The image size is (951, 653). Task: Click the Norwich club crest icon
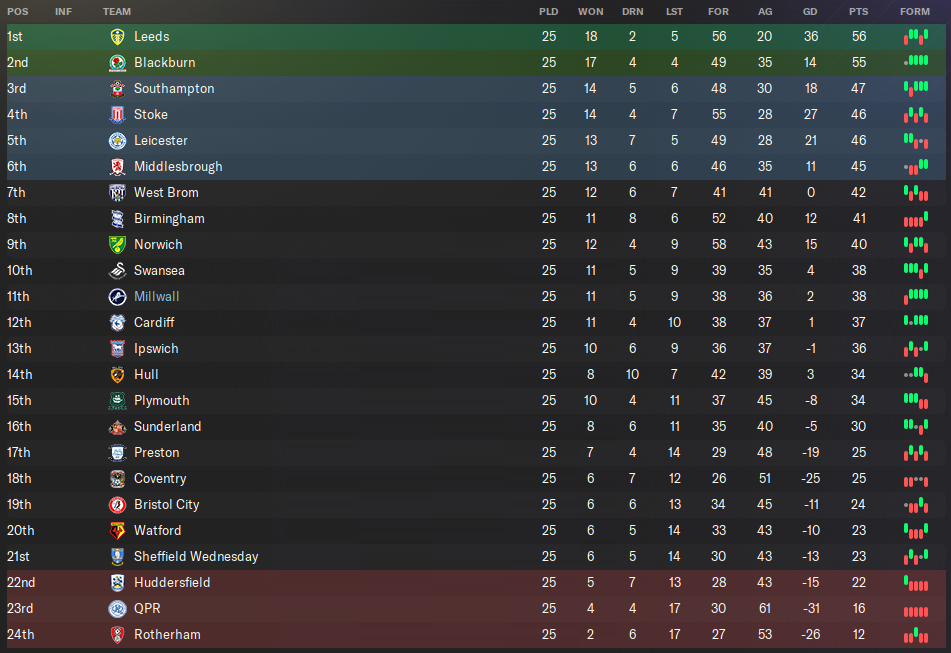117,245
